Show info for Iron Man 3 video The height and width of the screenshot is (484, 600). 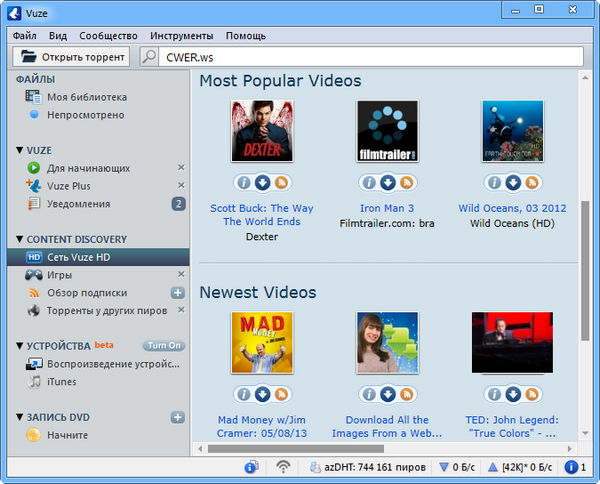369,183
